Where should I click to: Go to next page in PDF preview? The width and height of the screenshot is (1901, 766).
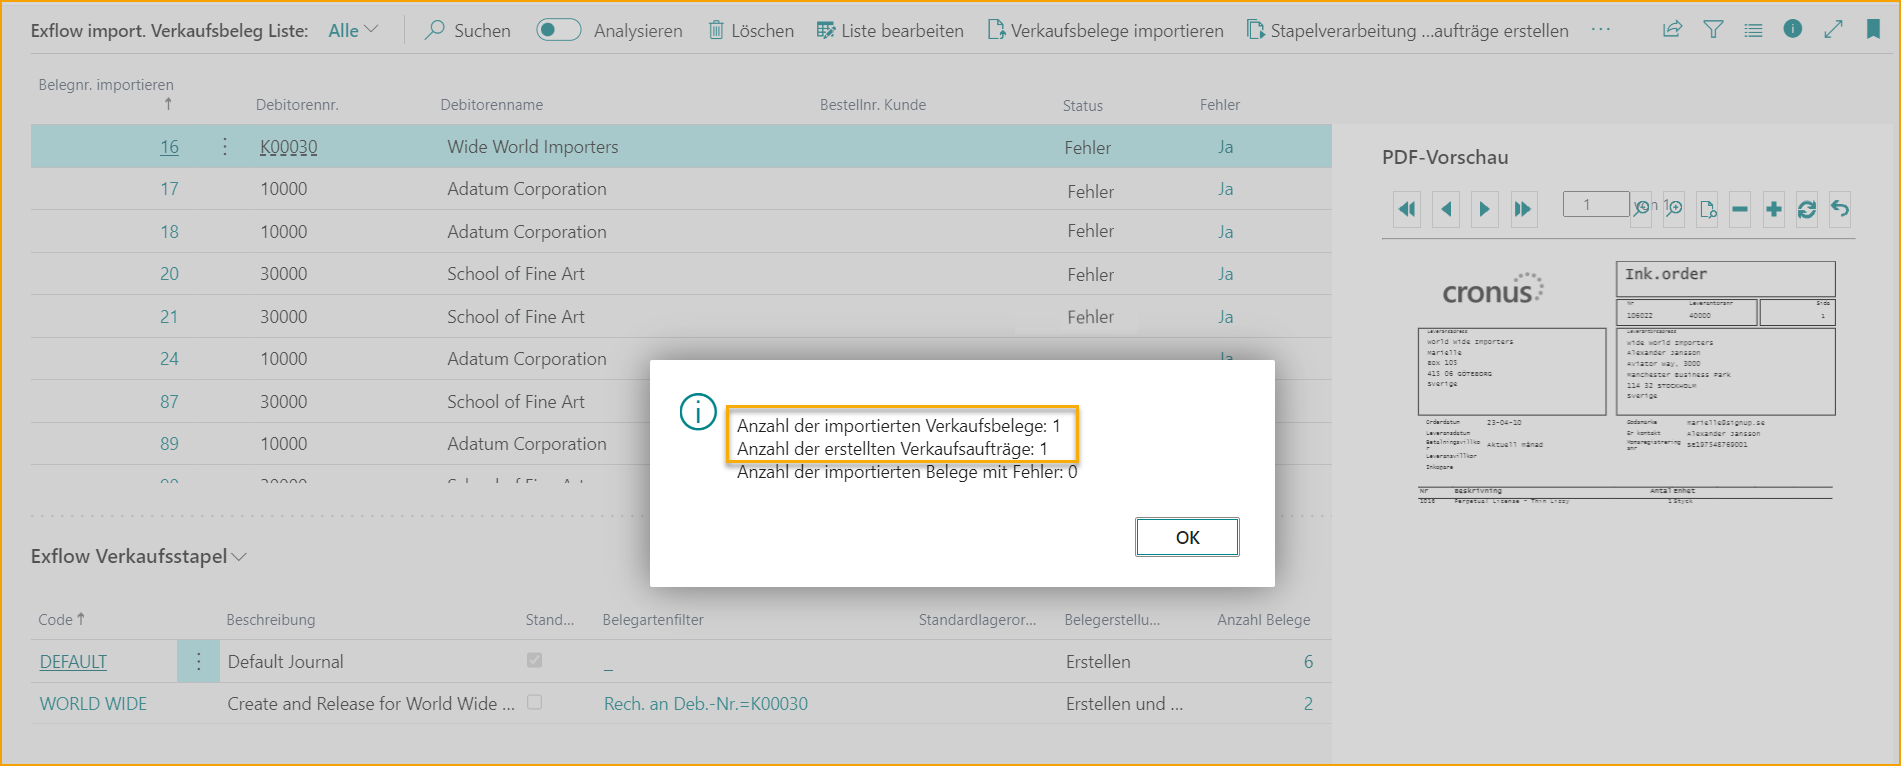click(x=1484, y=209)
